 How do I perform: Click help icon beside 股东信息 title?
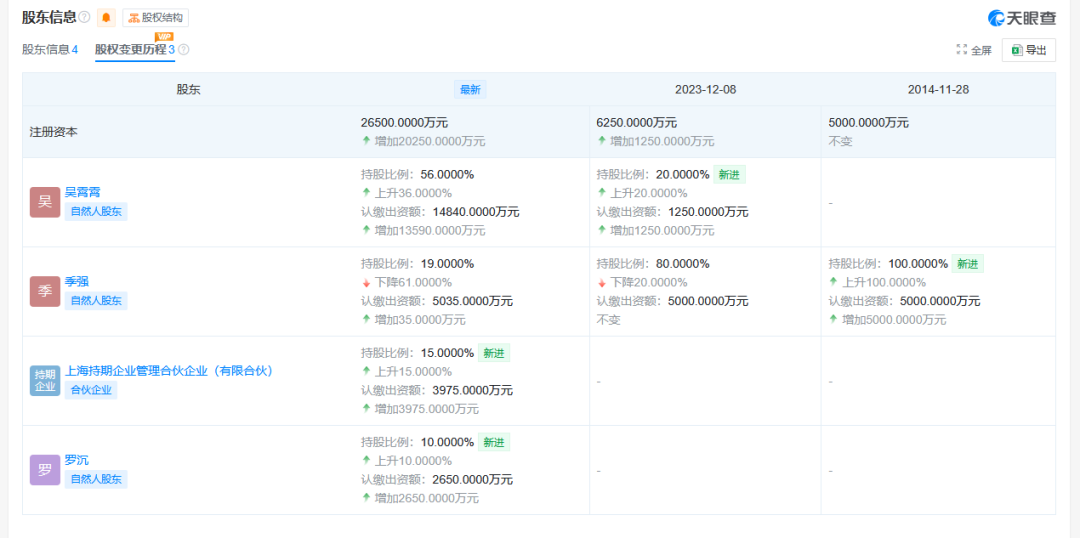point(84,17)
